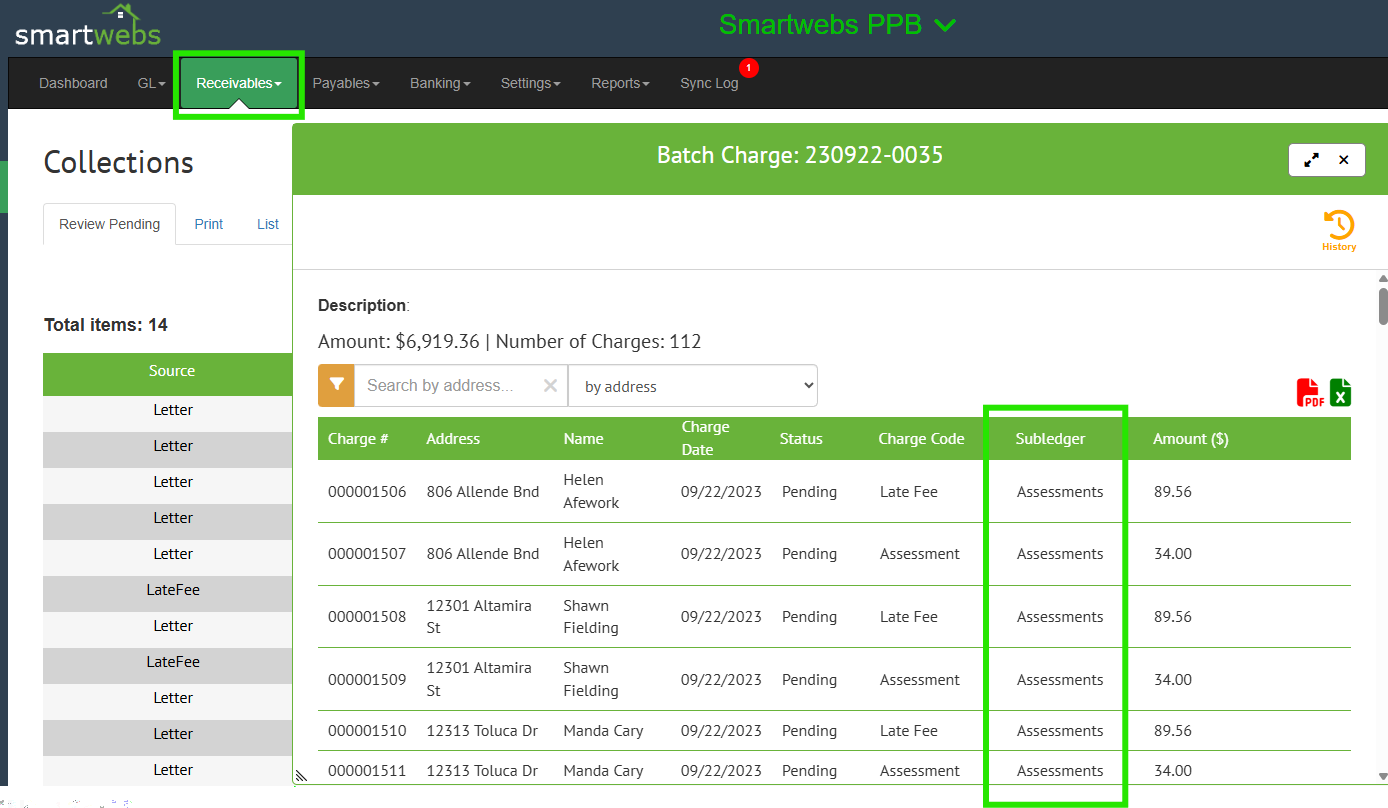Sort by the Amount ($) column header
This screenshot has width=1388, height=808.
click(1190, 438)
